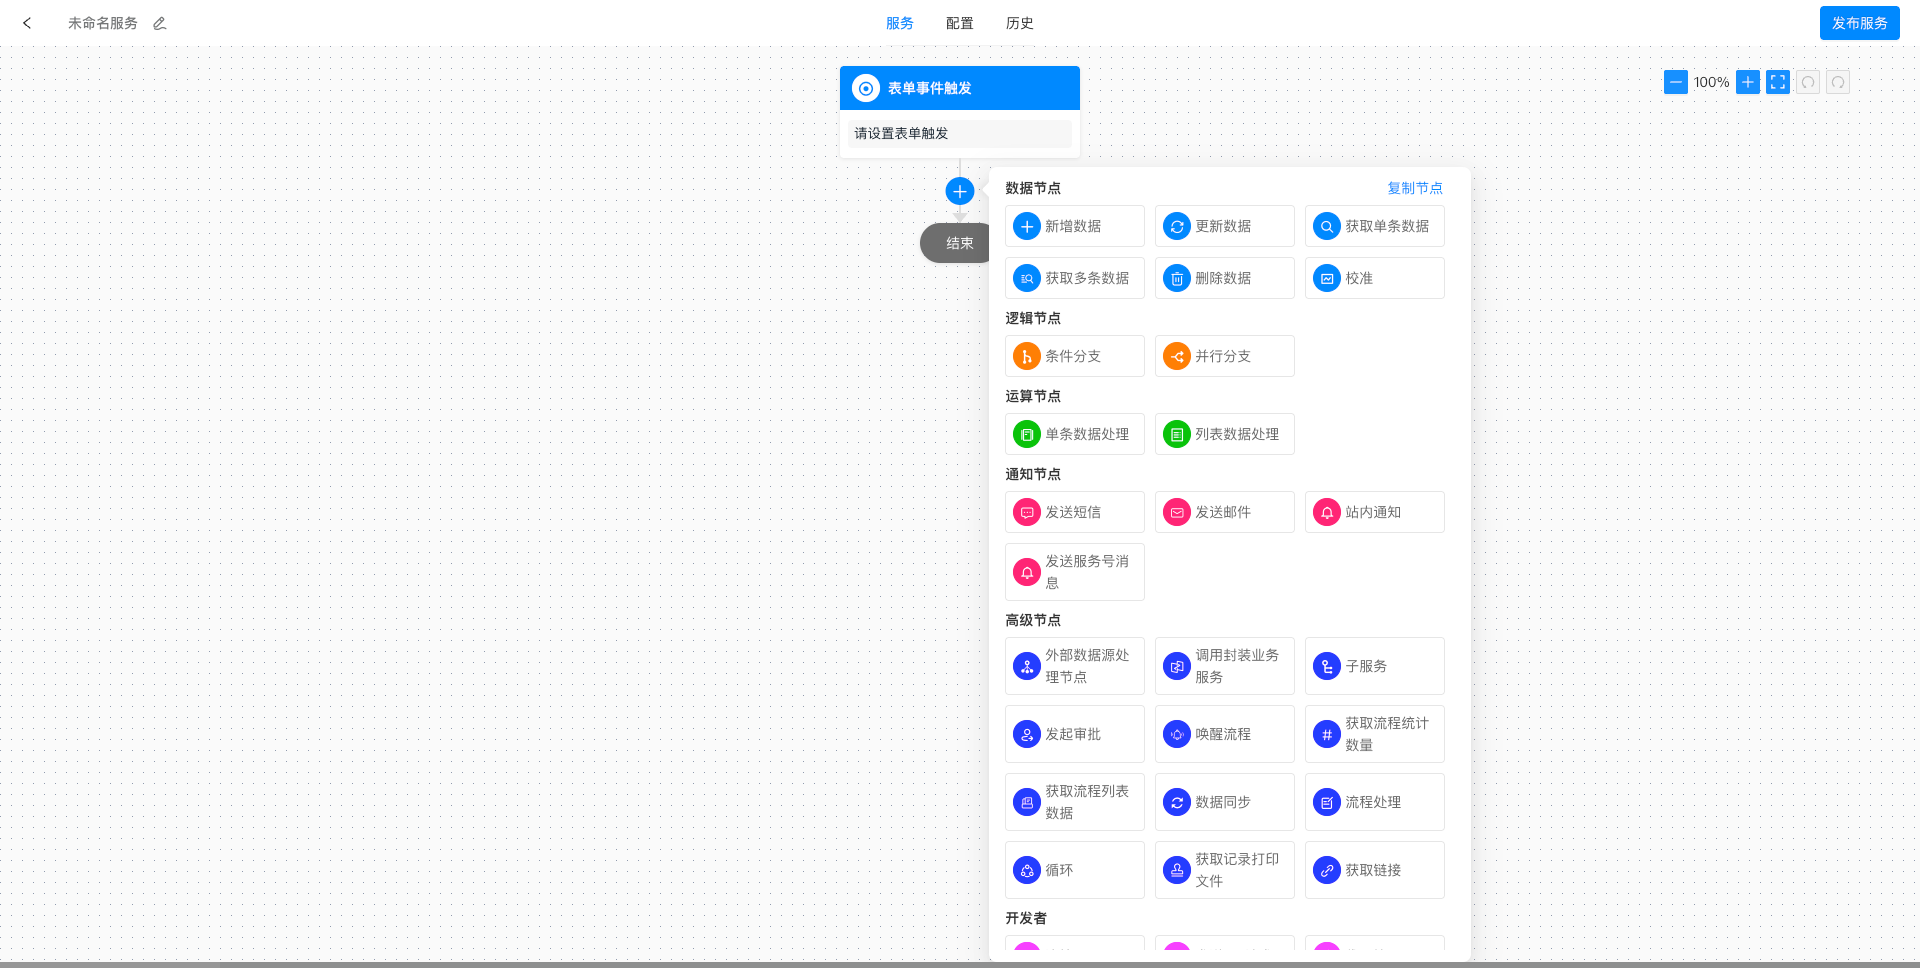Click the fit-to-screen fullscreen icon
The height and width of the screenshot is (968, 1920).
pyautogui.click(x=1777, y=82)
